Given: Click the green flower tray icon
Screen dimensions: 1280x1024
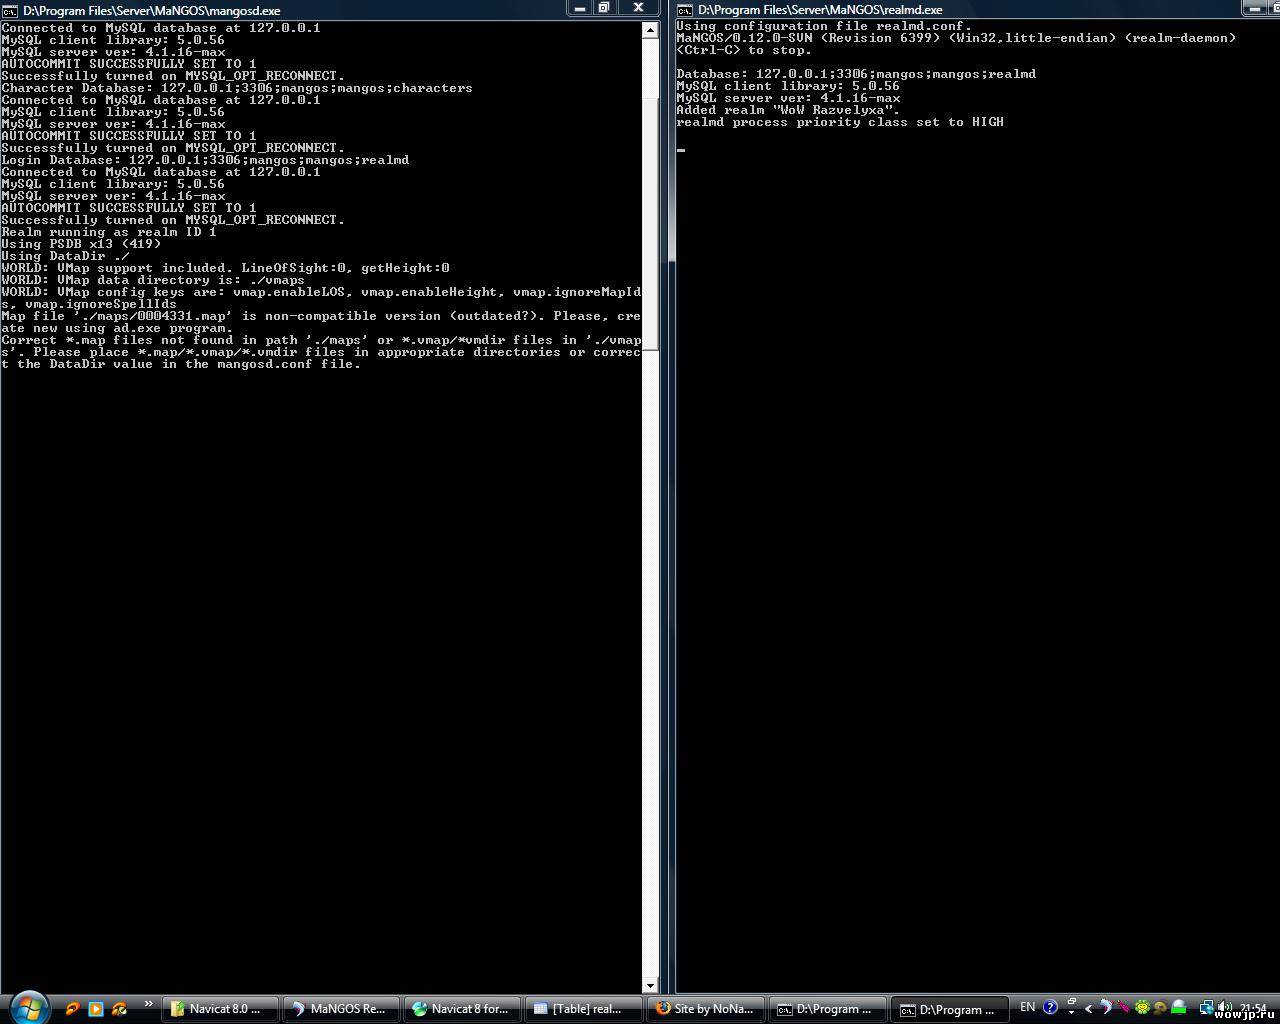Looking at the screenshot, I should pos(1142,1007).
